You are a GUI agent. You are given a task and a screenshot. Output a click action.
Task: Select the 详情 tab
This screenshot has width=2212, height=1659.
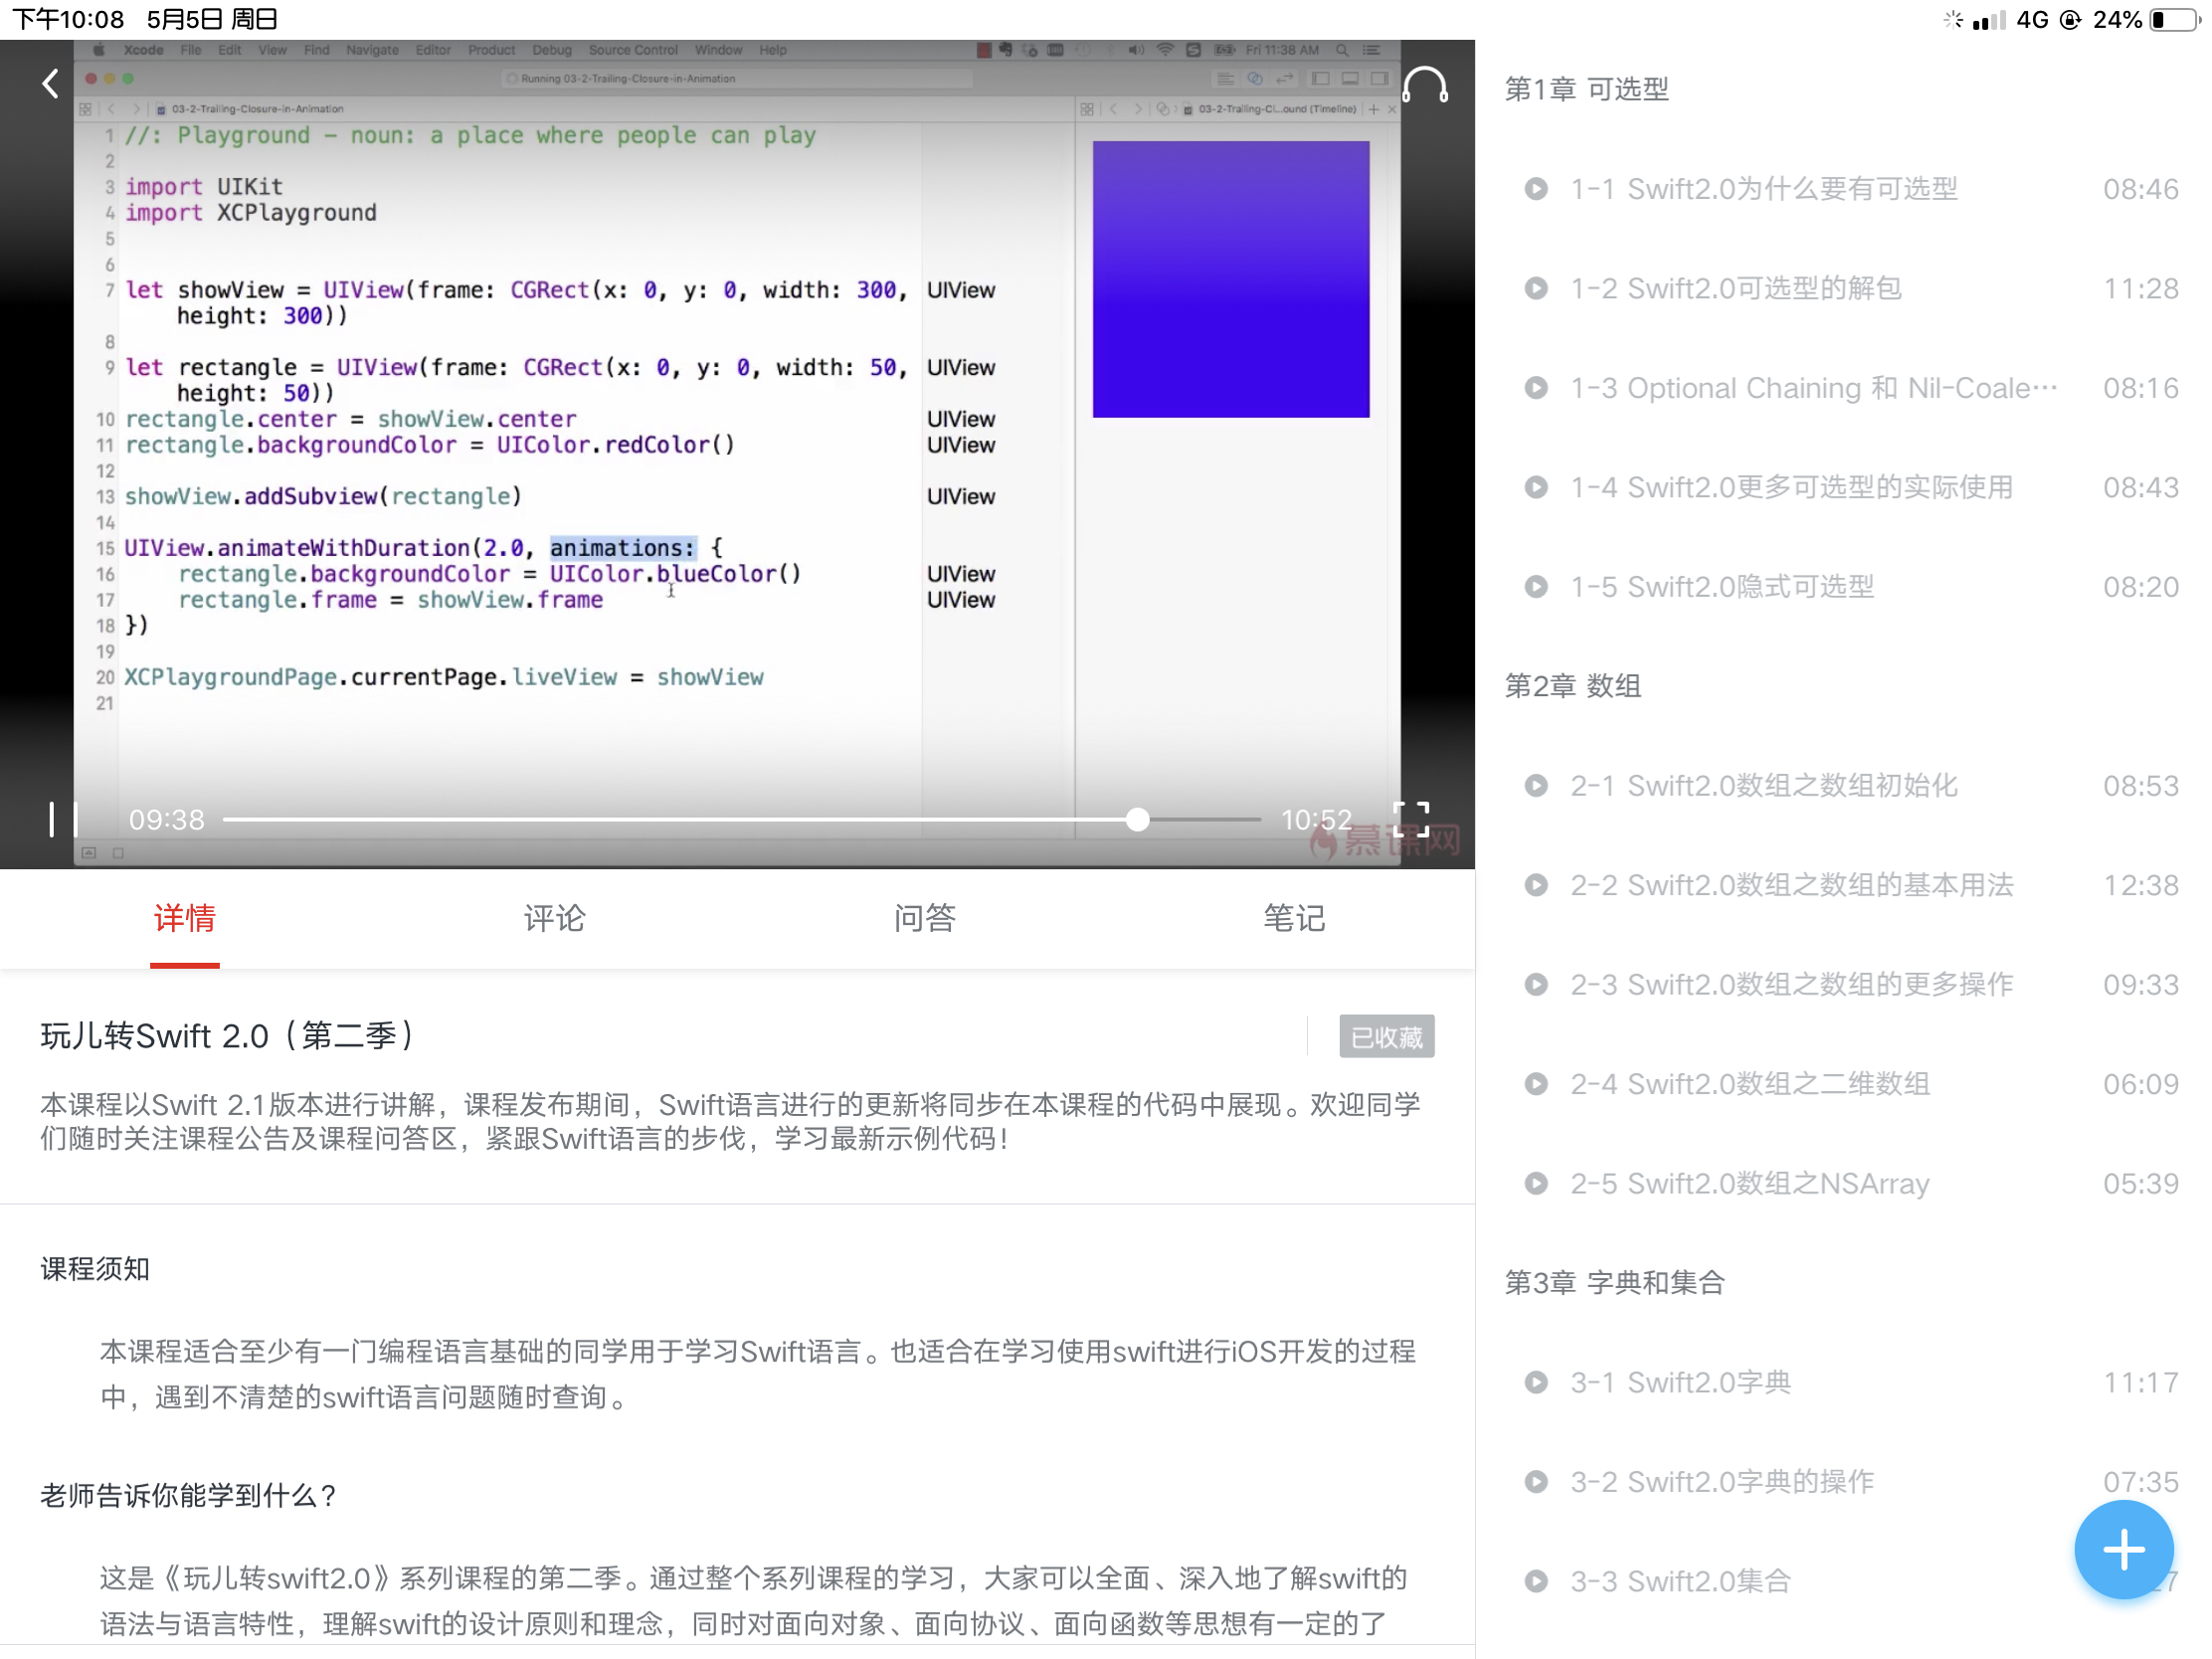pyautogui.click(x=185, y=918)
